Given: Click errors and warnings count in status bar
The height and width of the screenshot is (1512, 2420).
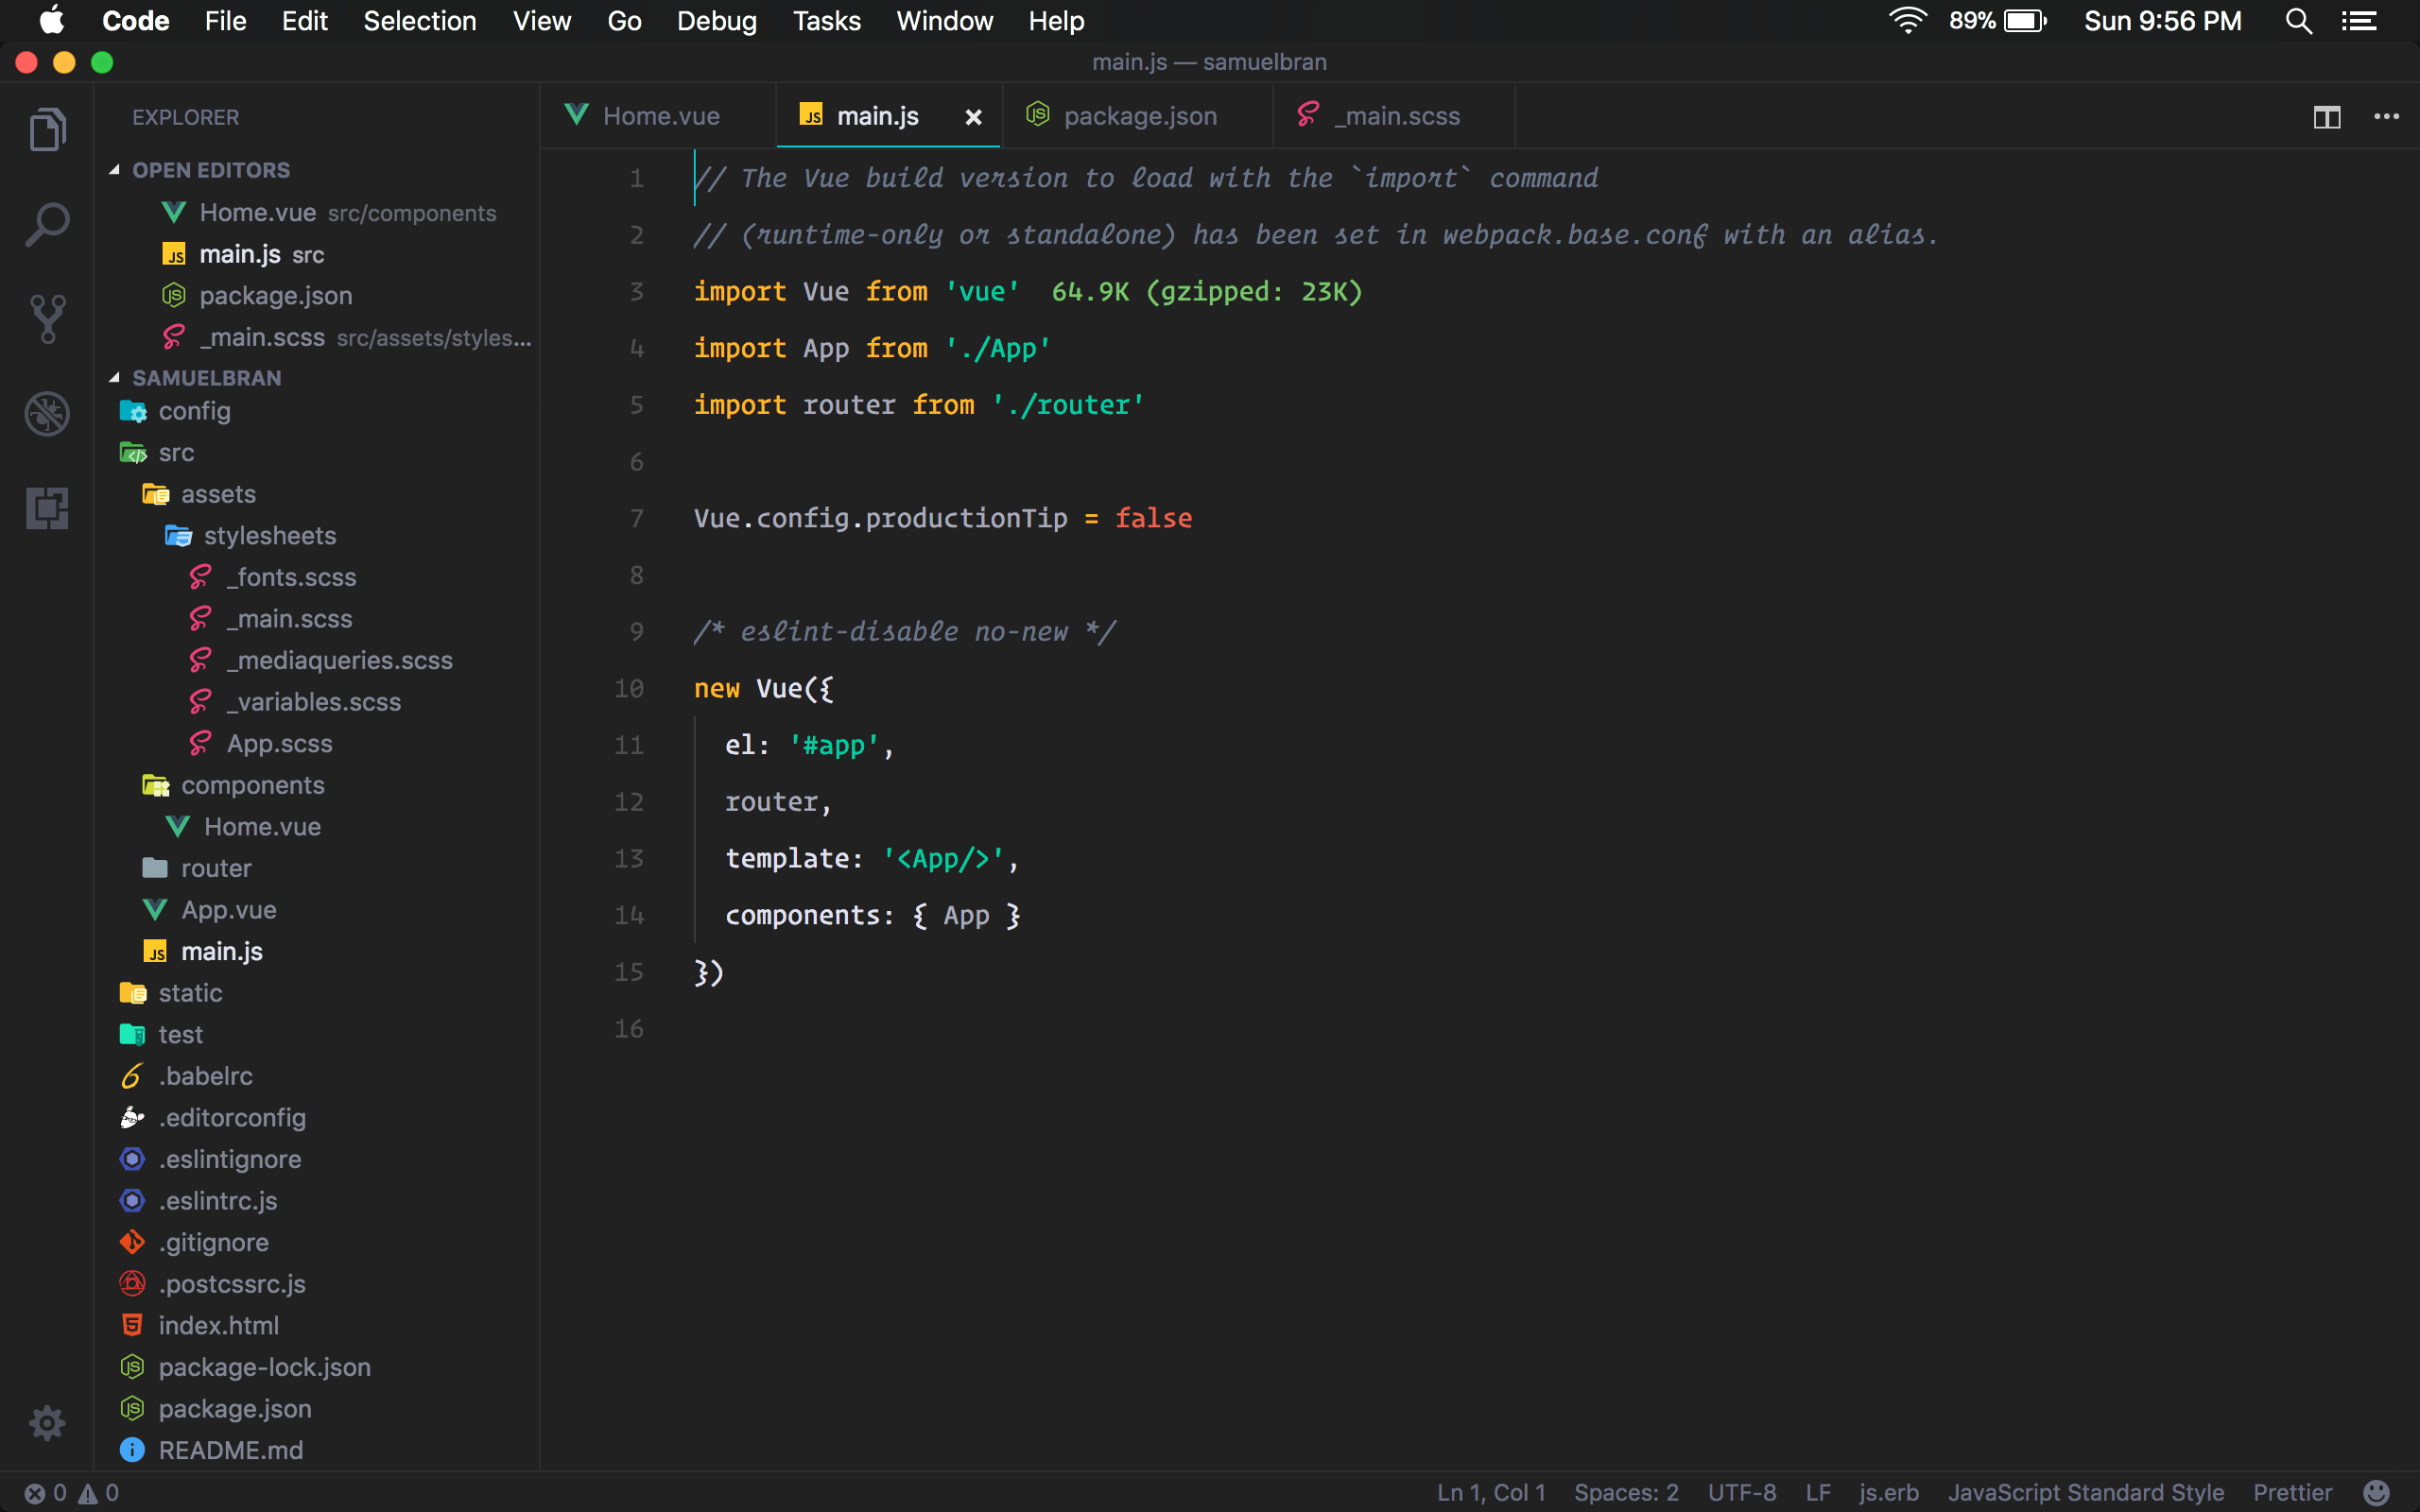Looking at the screenshot, I should [x=72, y=1492].
